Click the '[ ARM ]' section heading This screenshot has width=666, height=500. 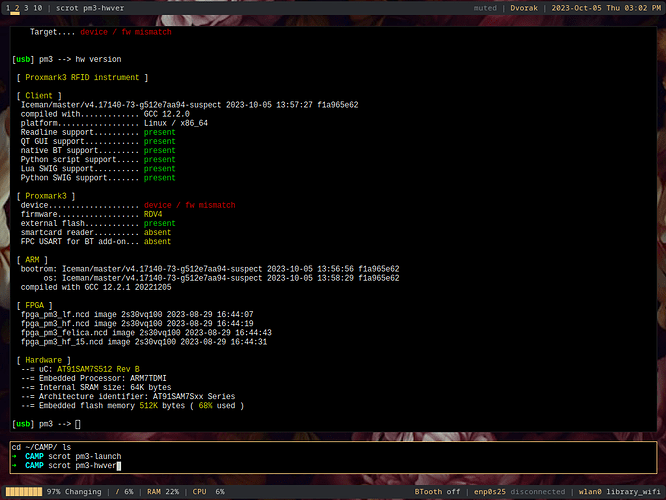[x=32, y=260]
